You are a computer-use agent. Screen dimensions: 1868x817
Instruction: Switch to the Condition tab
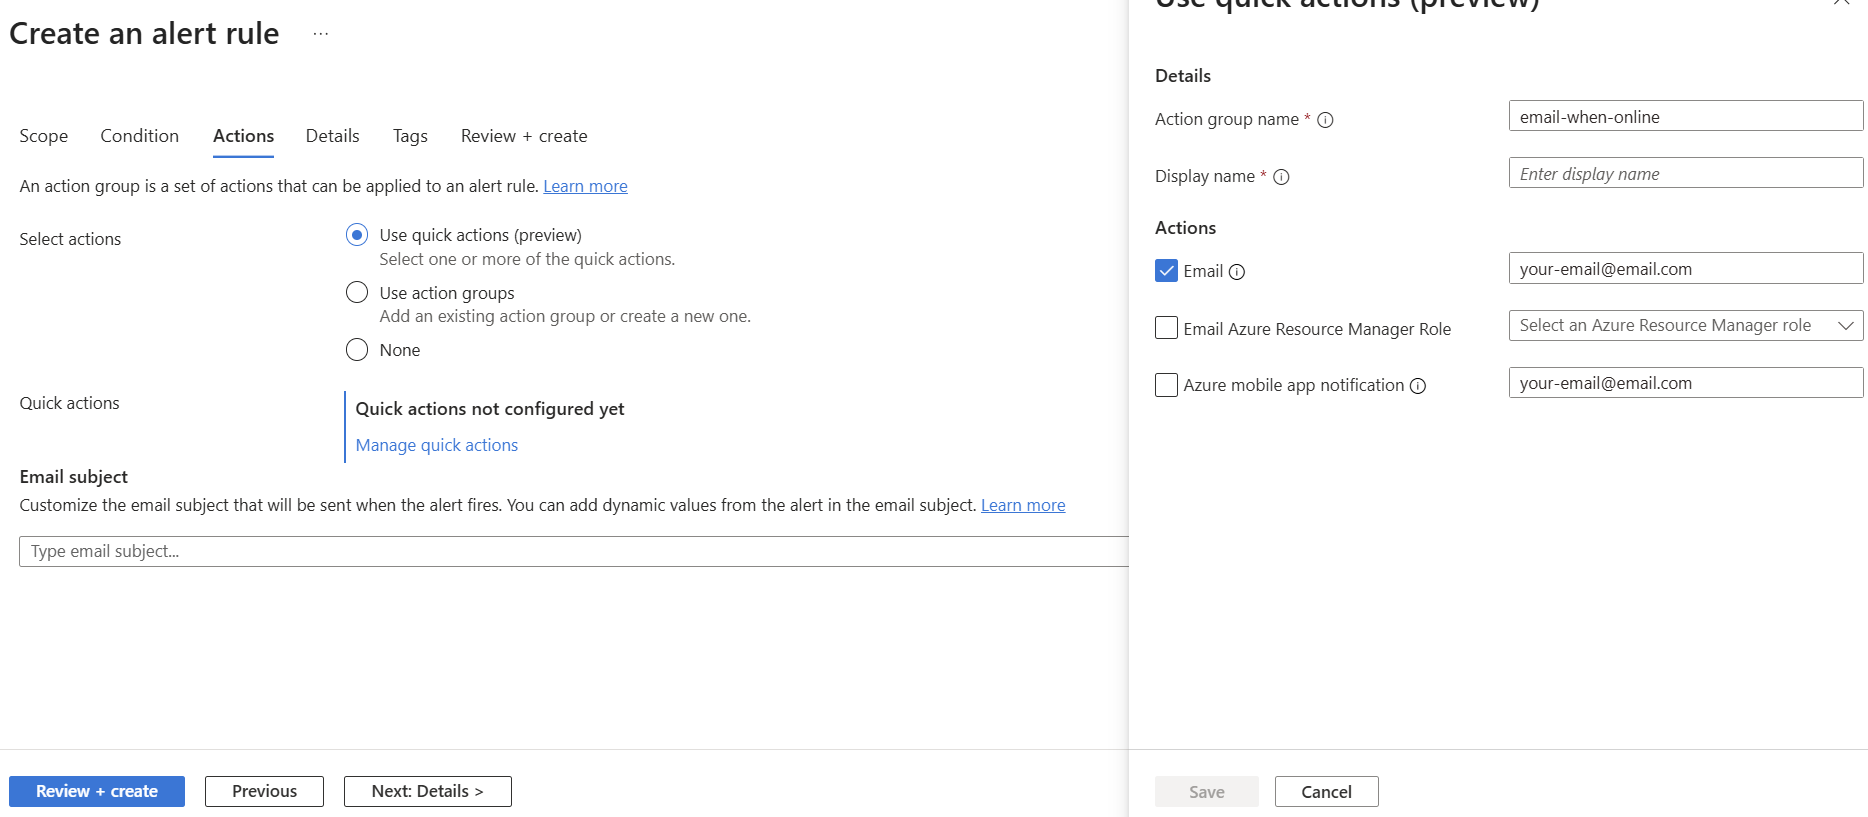139,136
